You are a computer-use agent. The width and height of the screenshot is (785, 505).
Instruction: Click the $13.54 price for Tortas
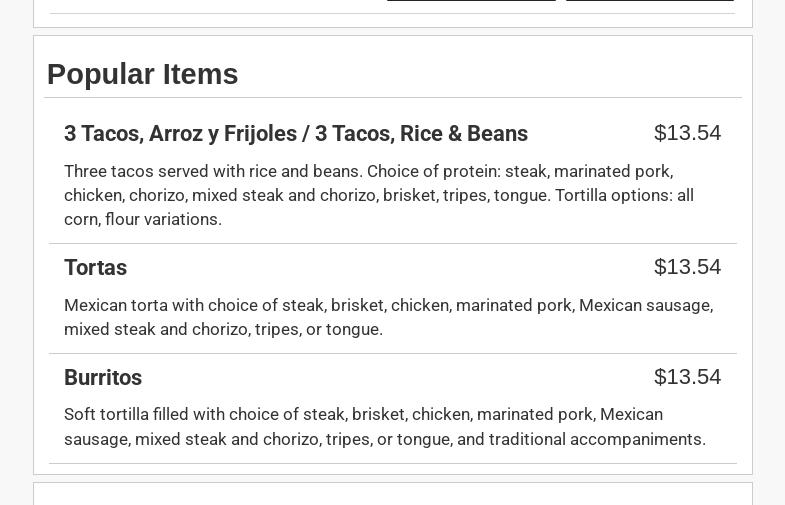pyautogui.click(x=687, y=267)
